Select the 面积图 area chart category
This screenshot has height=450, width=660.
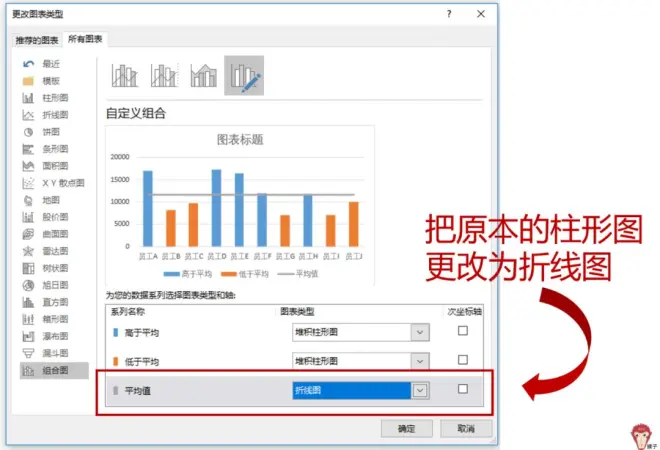[45, 166]
